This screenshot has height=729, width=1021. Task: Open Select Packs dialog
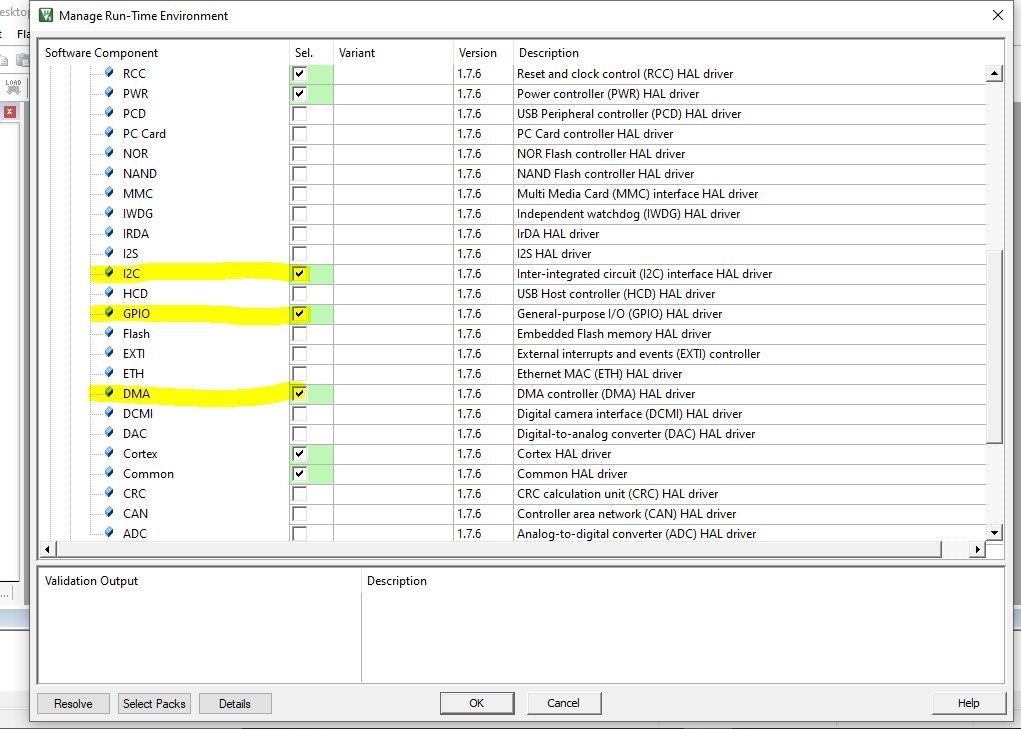point(154,704)
